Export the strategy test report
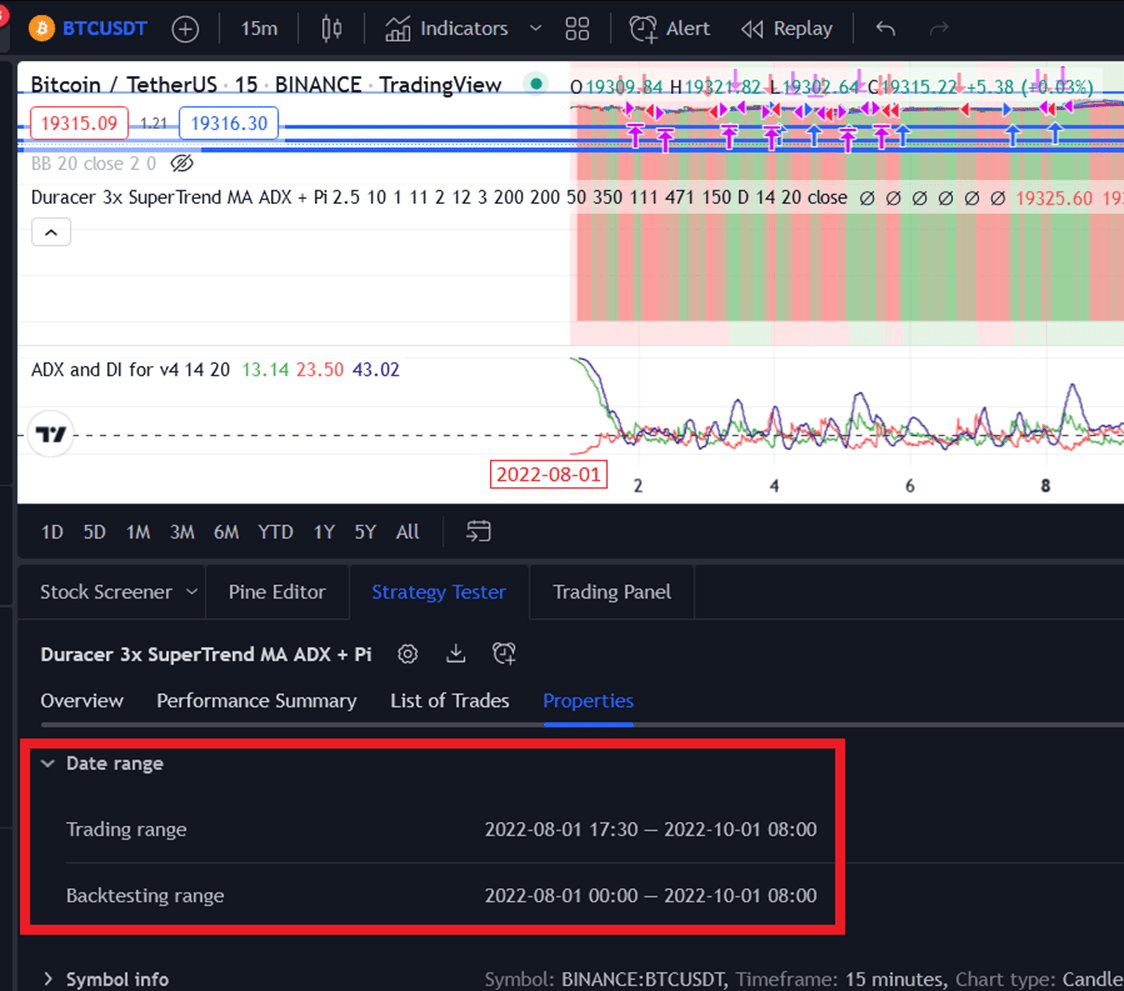The height and width of the screenshot is (991, 1124). pyautogui.click(x=455, y=653)
